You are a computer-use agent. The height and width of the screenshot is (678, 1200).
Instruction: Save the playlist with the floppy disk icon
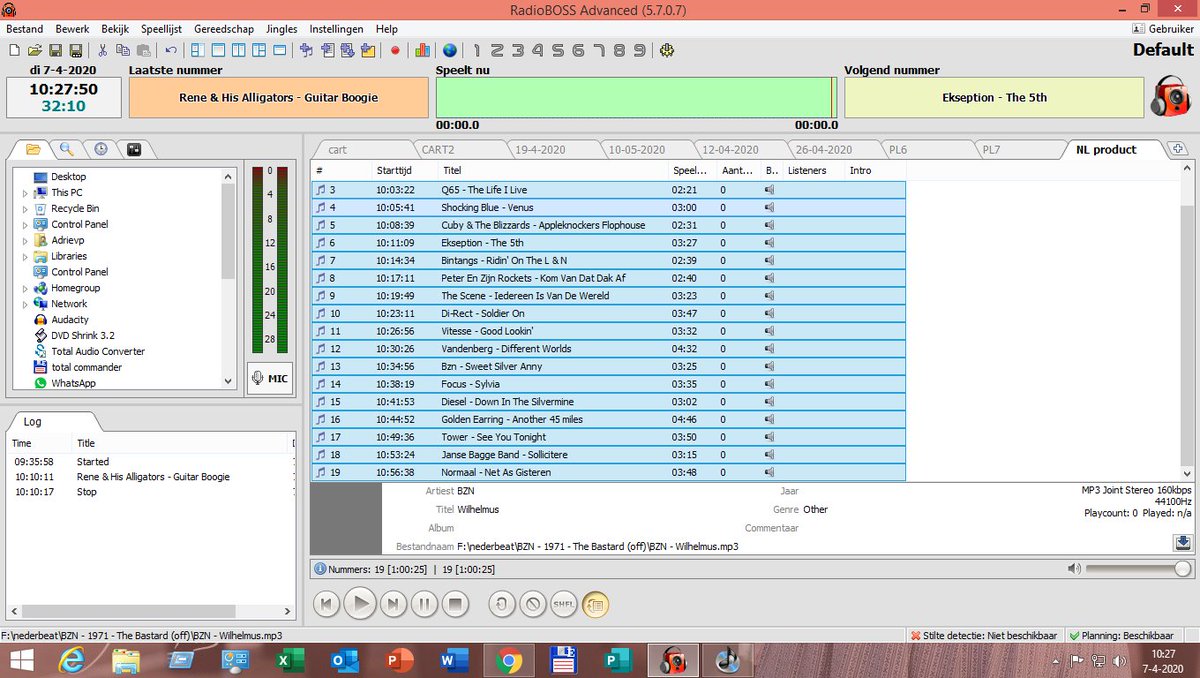point(55,50)
